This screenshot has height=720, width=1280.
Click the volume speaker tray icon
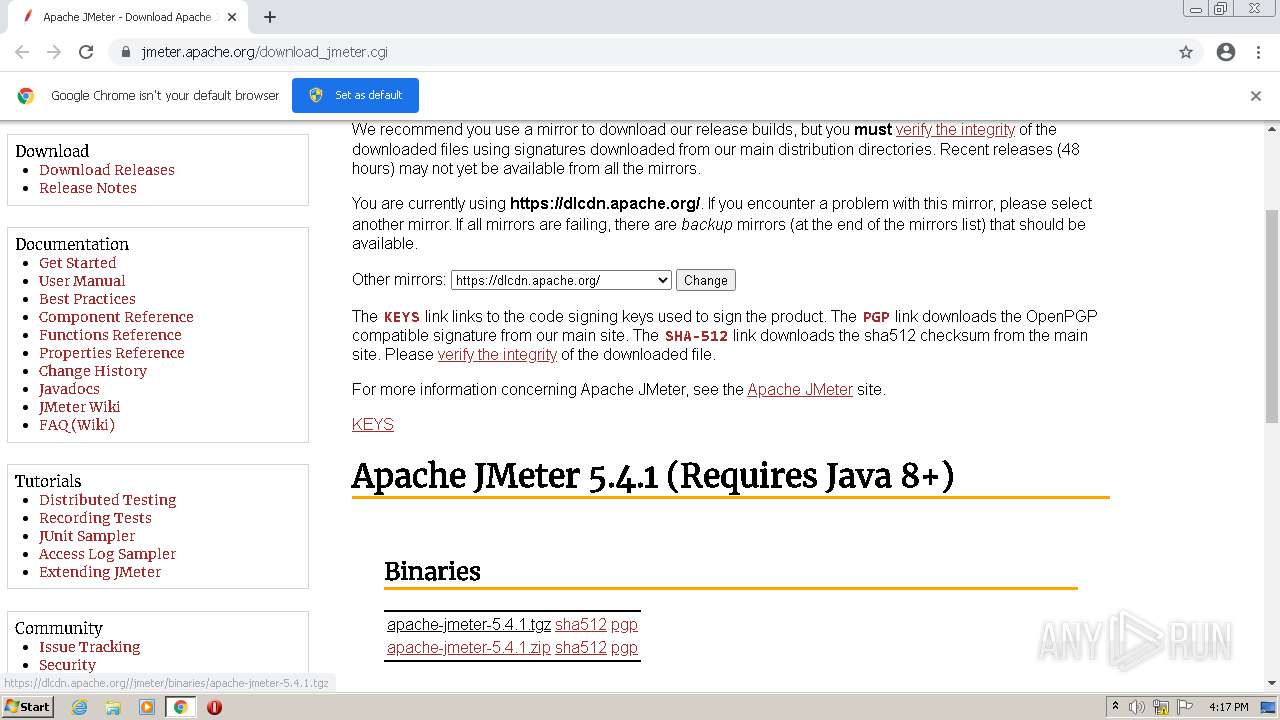1137,707
